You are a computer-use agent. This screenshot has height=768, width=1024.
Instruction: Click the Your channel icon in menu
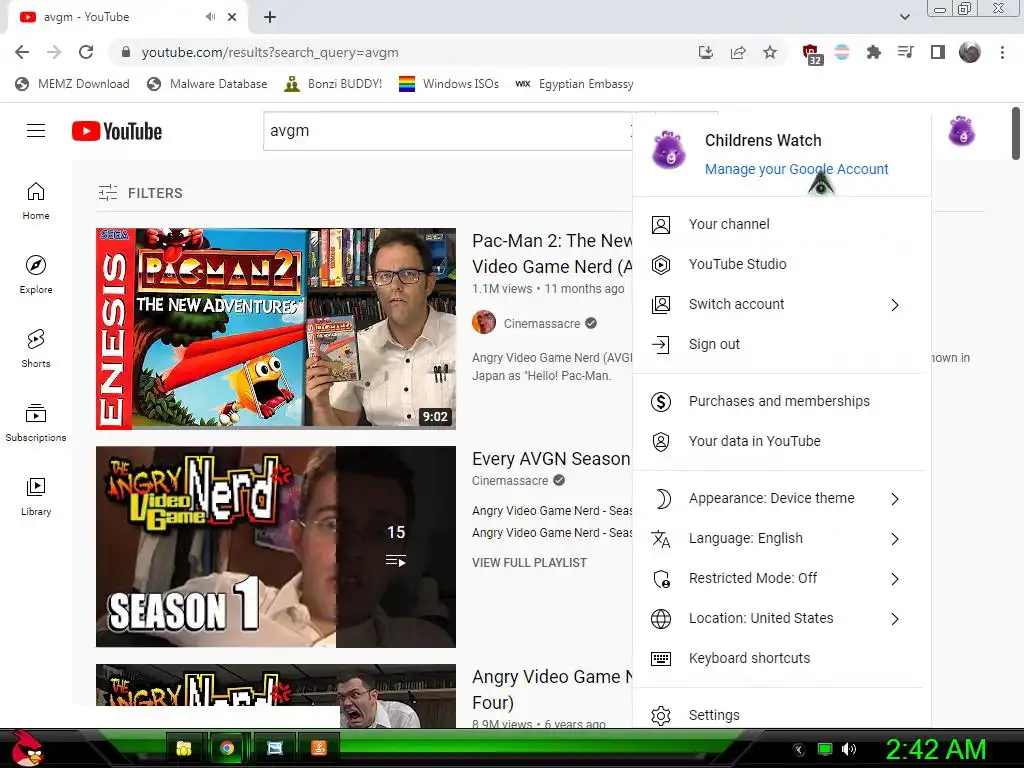click(661, 225)
